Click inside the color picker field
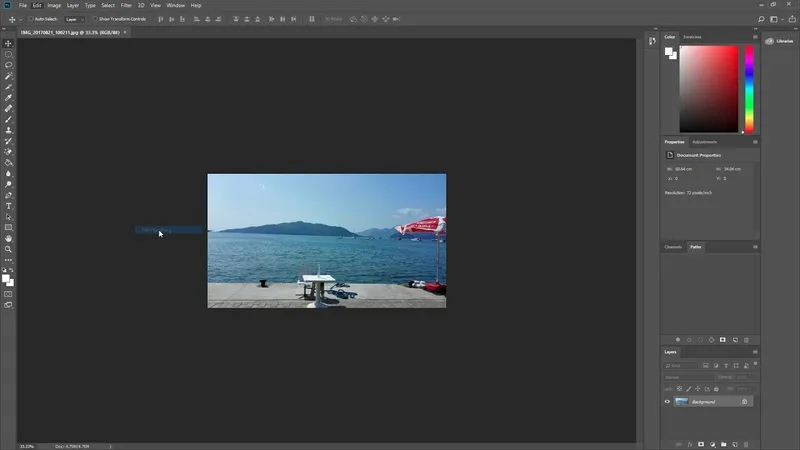 pos(708,89)
